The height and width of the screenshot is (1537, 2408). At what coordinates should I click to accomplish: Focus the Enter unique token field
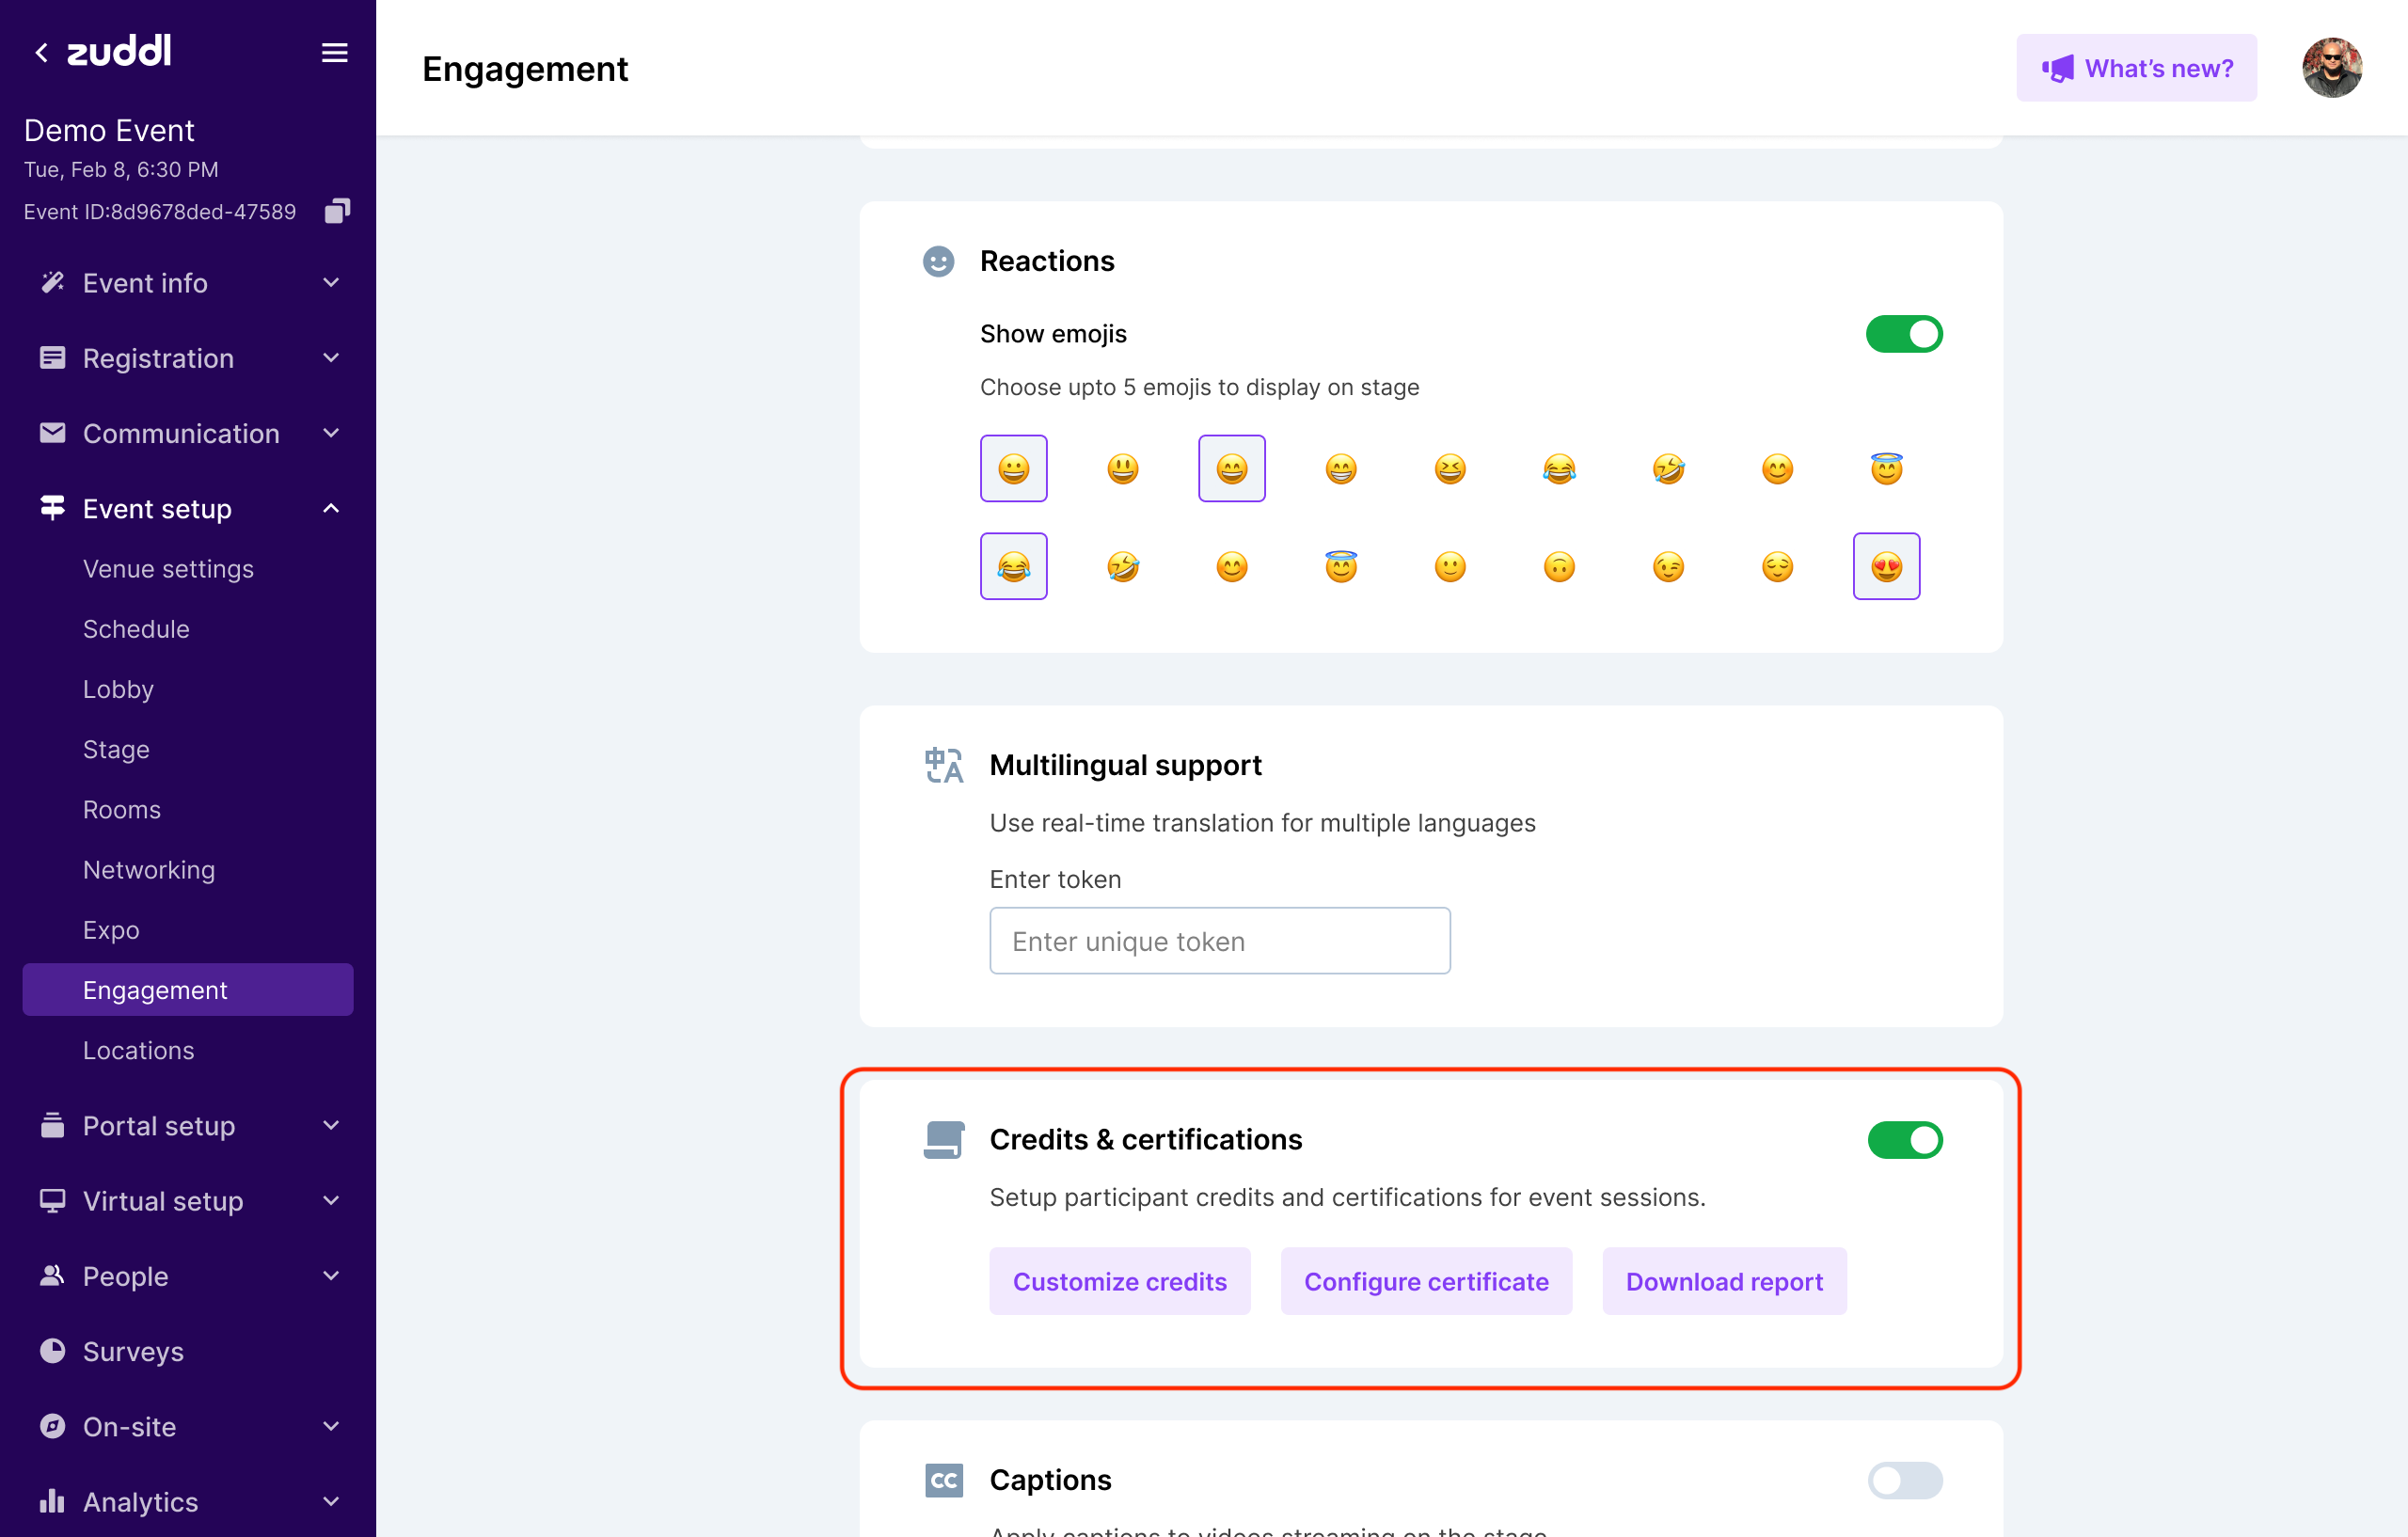pos(1219,941)
